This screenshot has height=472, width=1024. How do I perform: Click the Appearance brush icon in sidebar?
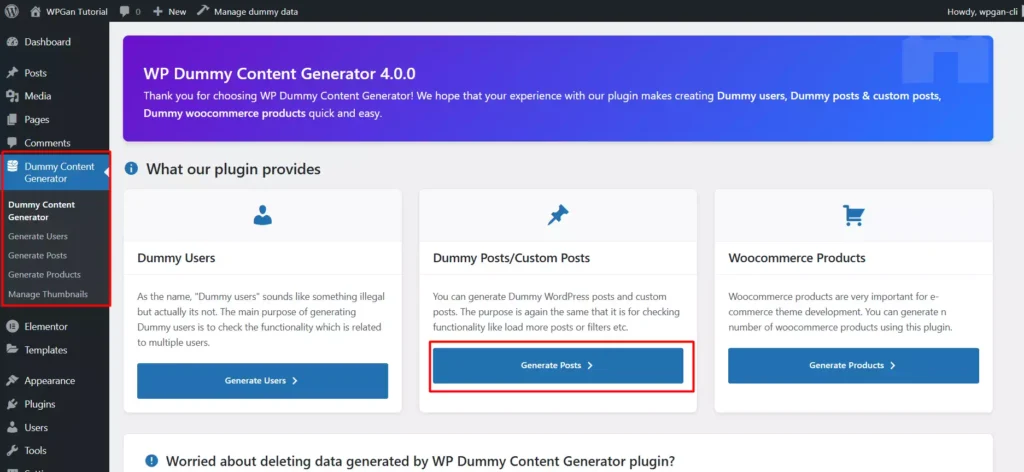click(12, 381)
